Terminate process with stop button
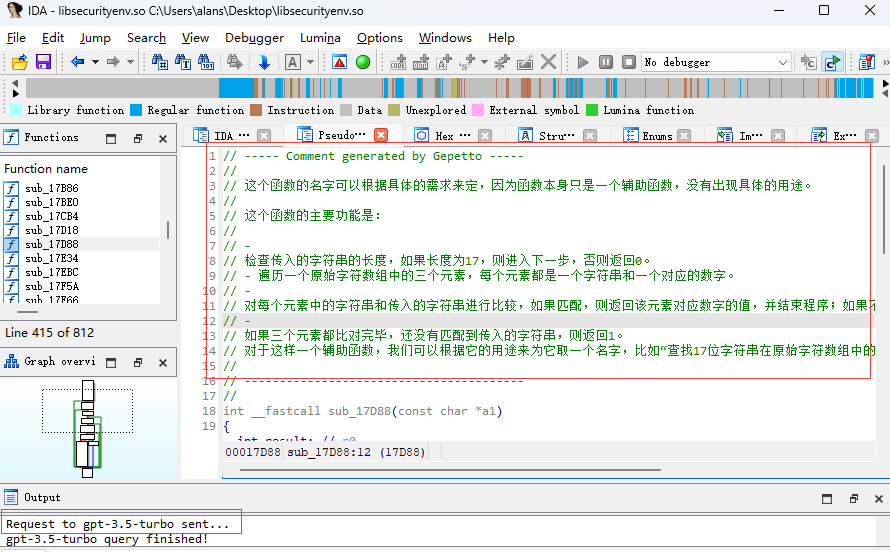 tap(629, 62)
